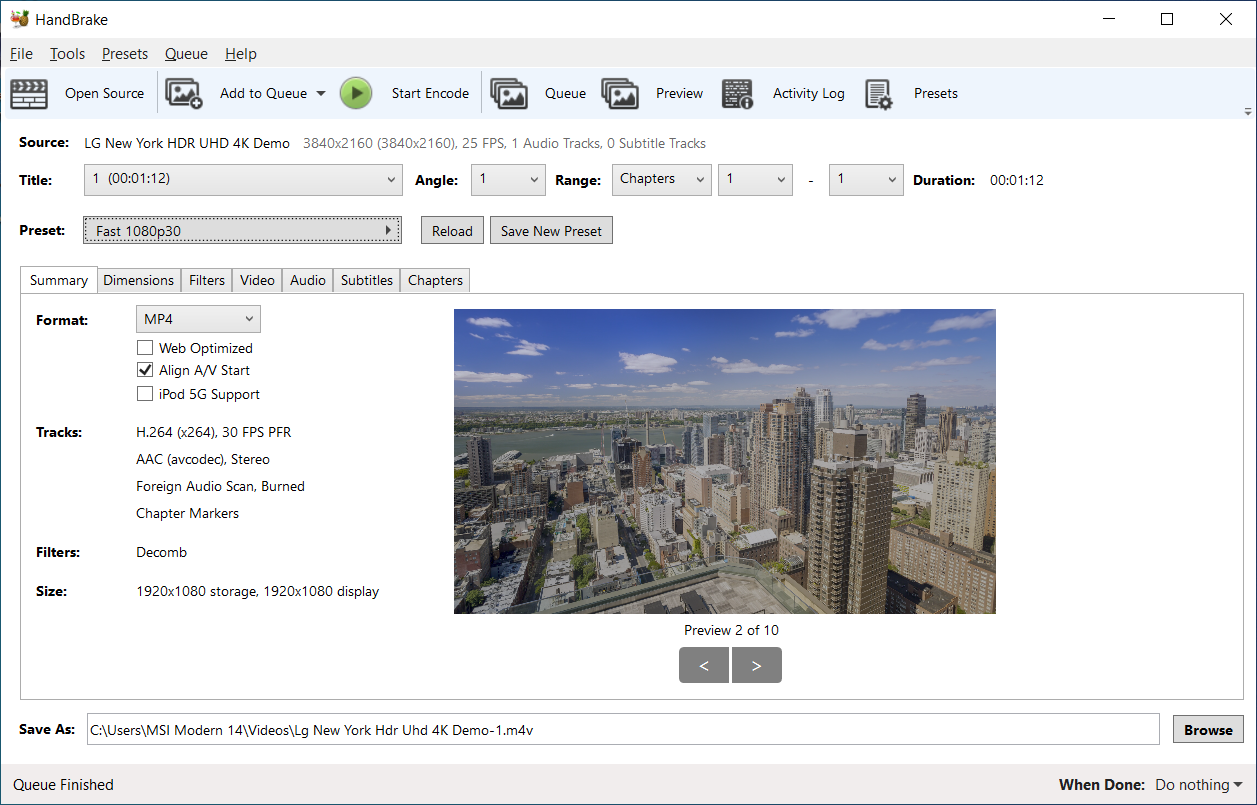Click the H.264 (x264), 30 FPS PFR text
Viewport: 1257px width, 805px height.
214,432
